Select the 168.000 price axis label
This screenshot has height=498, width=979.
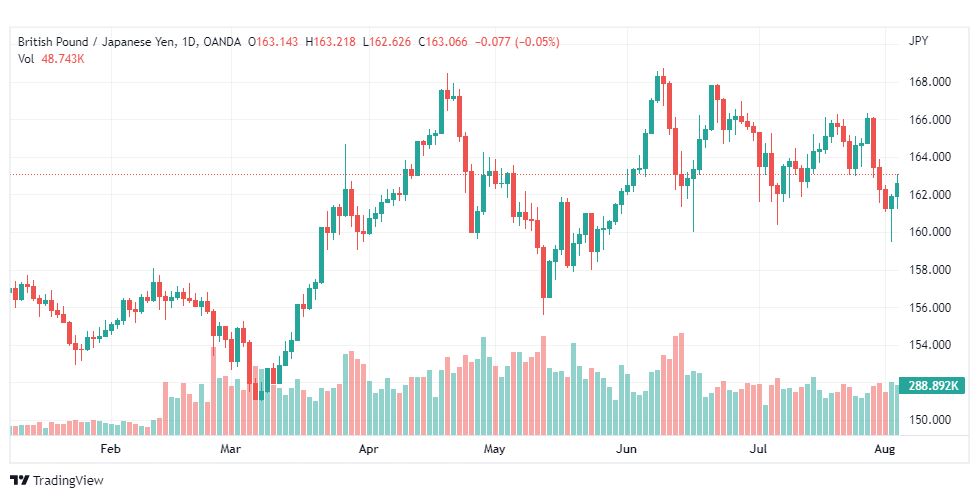pos(930,82)
